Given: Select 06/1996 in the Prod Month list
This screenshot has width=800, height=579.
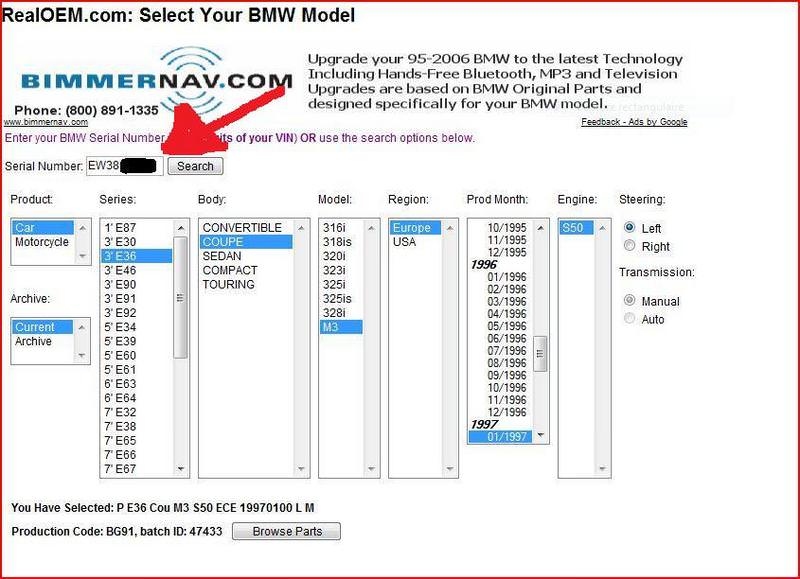Looking at the screenshot, I should [x=500, y=338].
